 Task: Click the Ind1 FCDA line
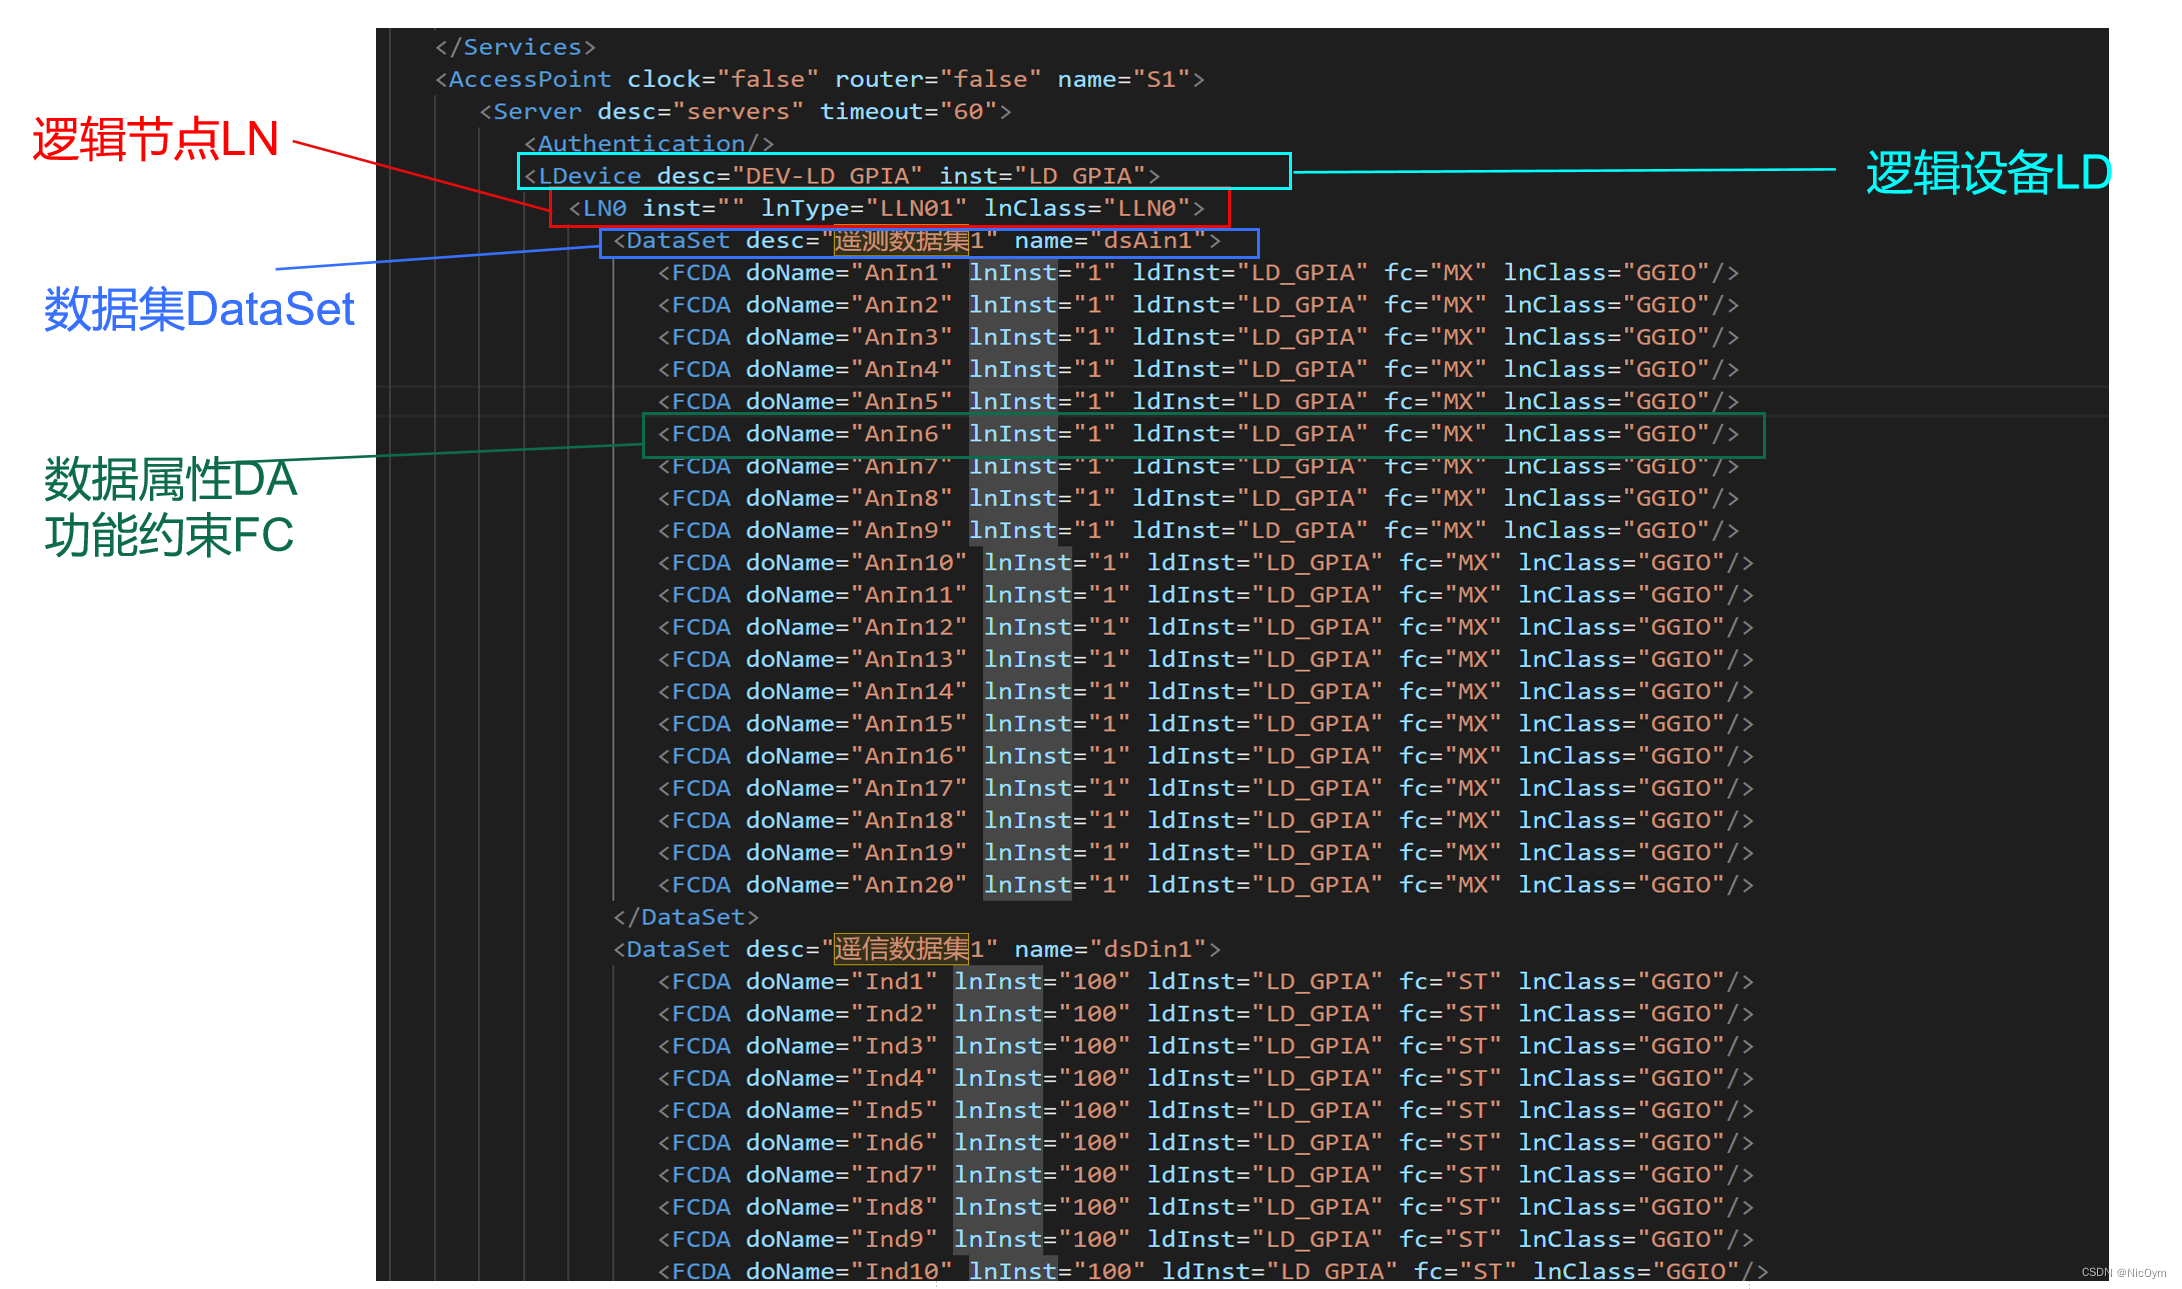click(1205, 982)
